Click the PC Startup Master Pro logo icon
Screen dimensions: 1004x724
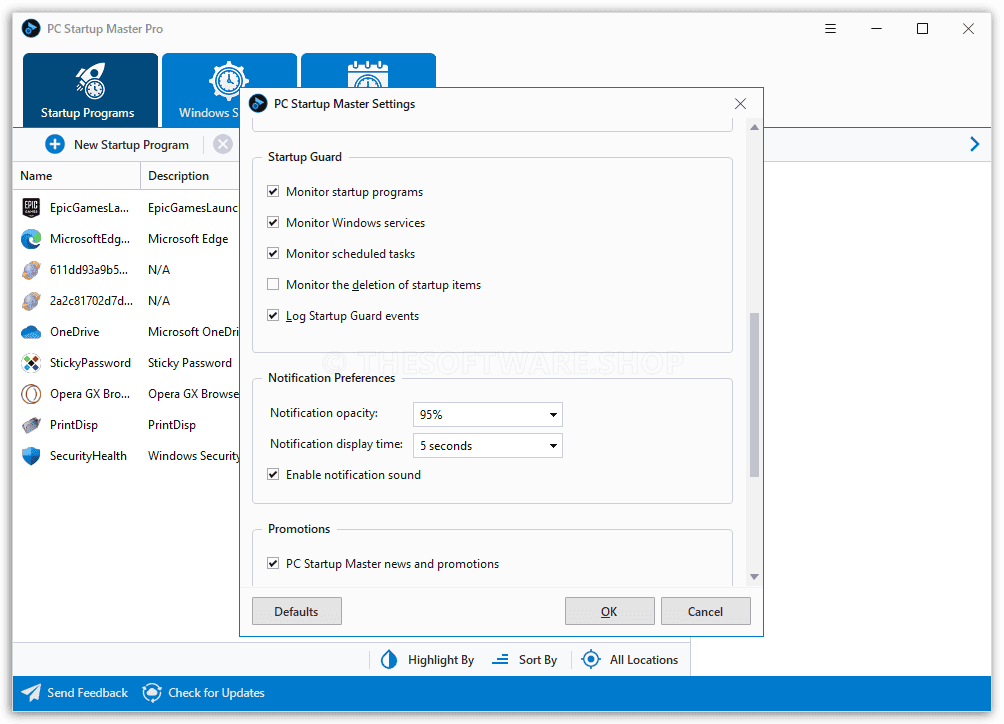[31, 29]
